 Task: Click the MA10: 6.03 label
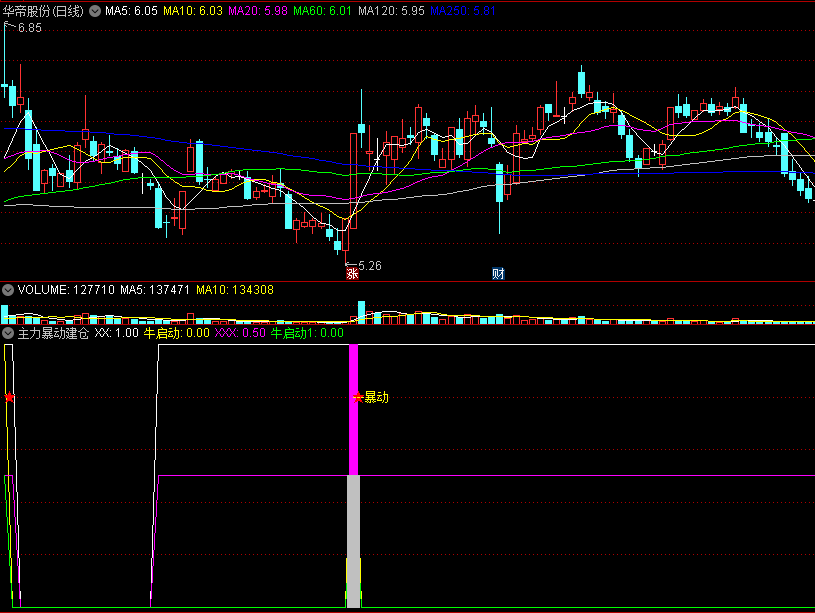(x=193, y=11)
